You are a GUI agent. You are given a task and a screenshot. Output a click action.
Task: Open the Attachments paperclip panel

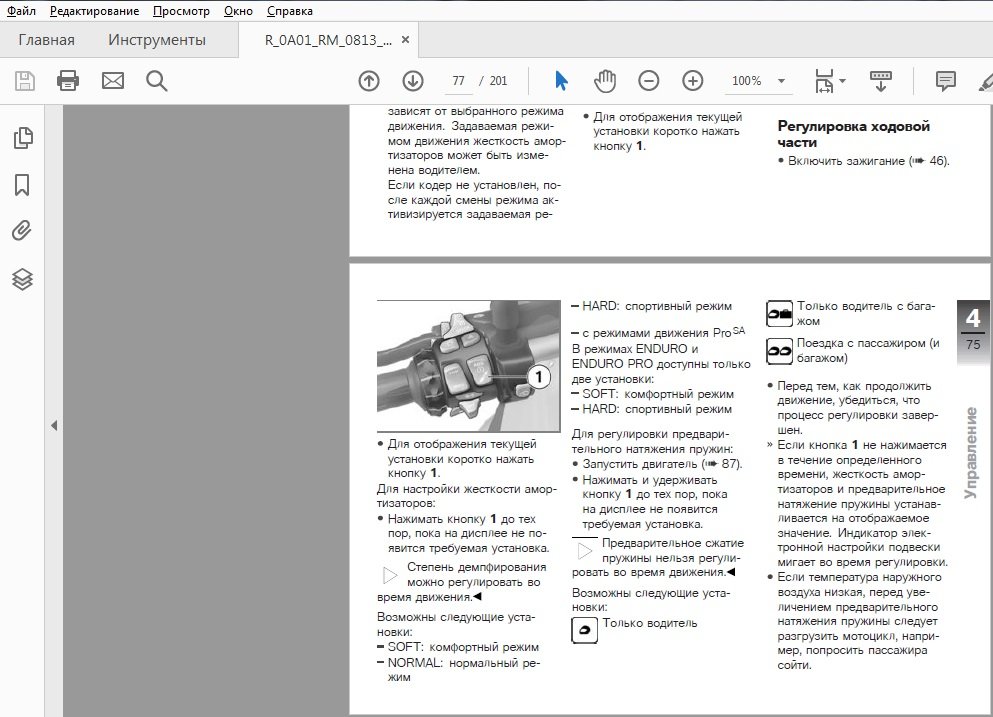click(x=22, y=232)
